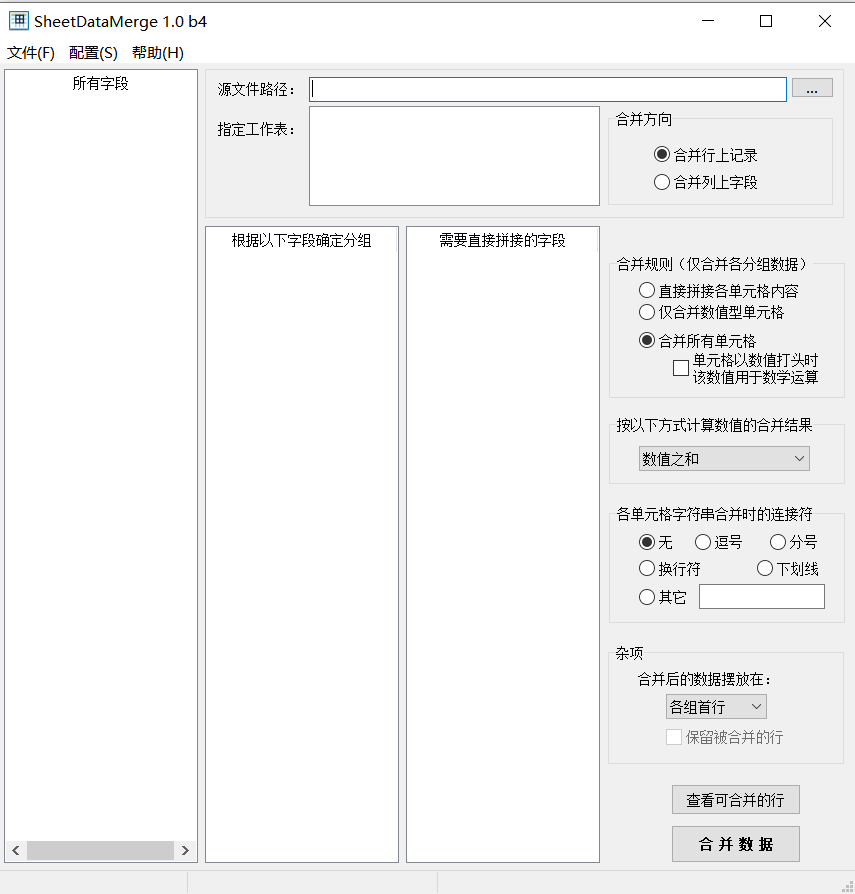Click the 合并数据 button
The image size is (855, 894).
tap(735, 843)
